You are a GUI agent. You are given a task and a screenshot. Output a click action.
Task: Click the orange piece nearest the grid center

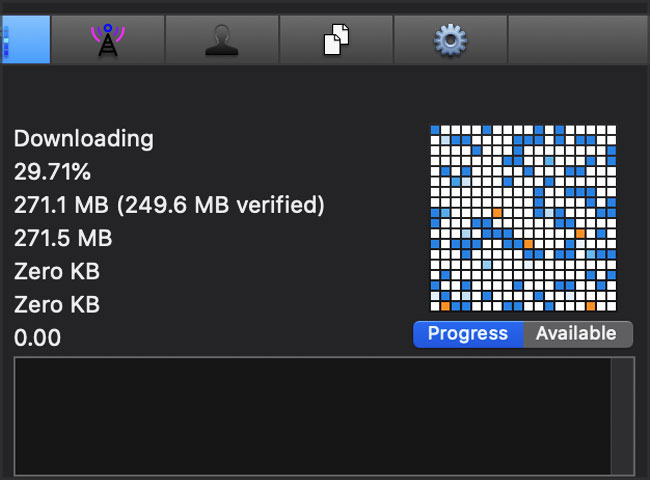(528, 244)
